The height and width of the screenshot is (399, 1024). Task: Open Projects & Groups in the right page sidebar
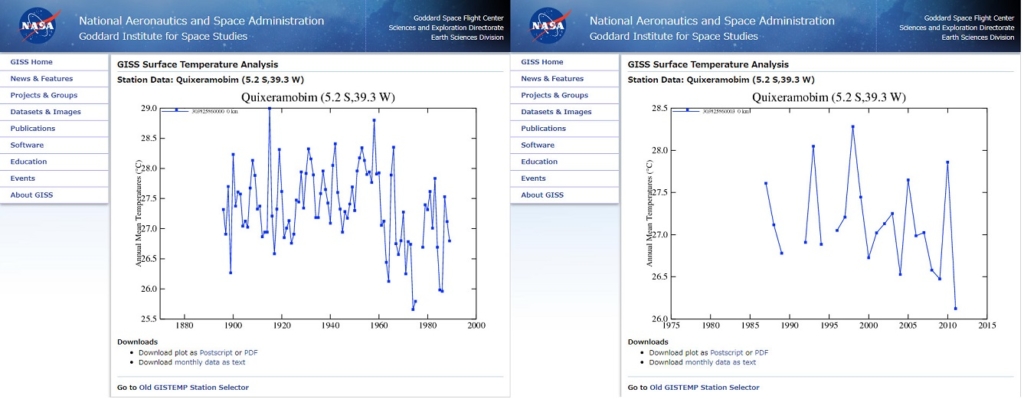click(554, 95)
